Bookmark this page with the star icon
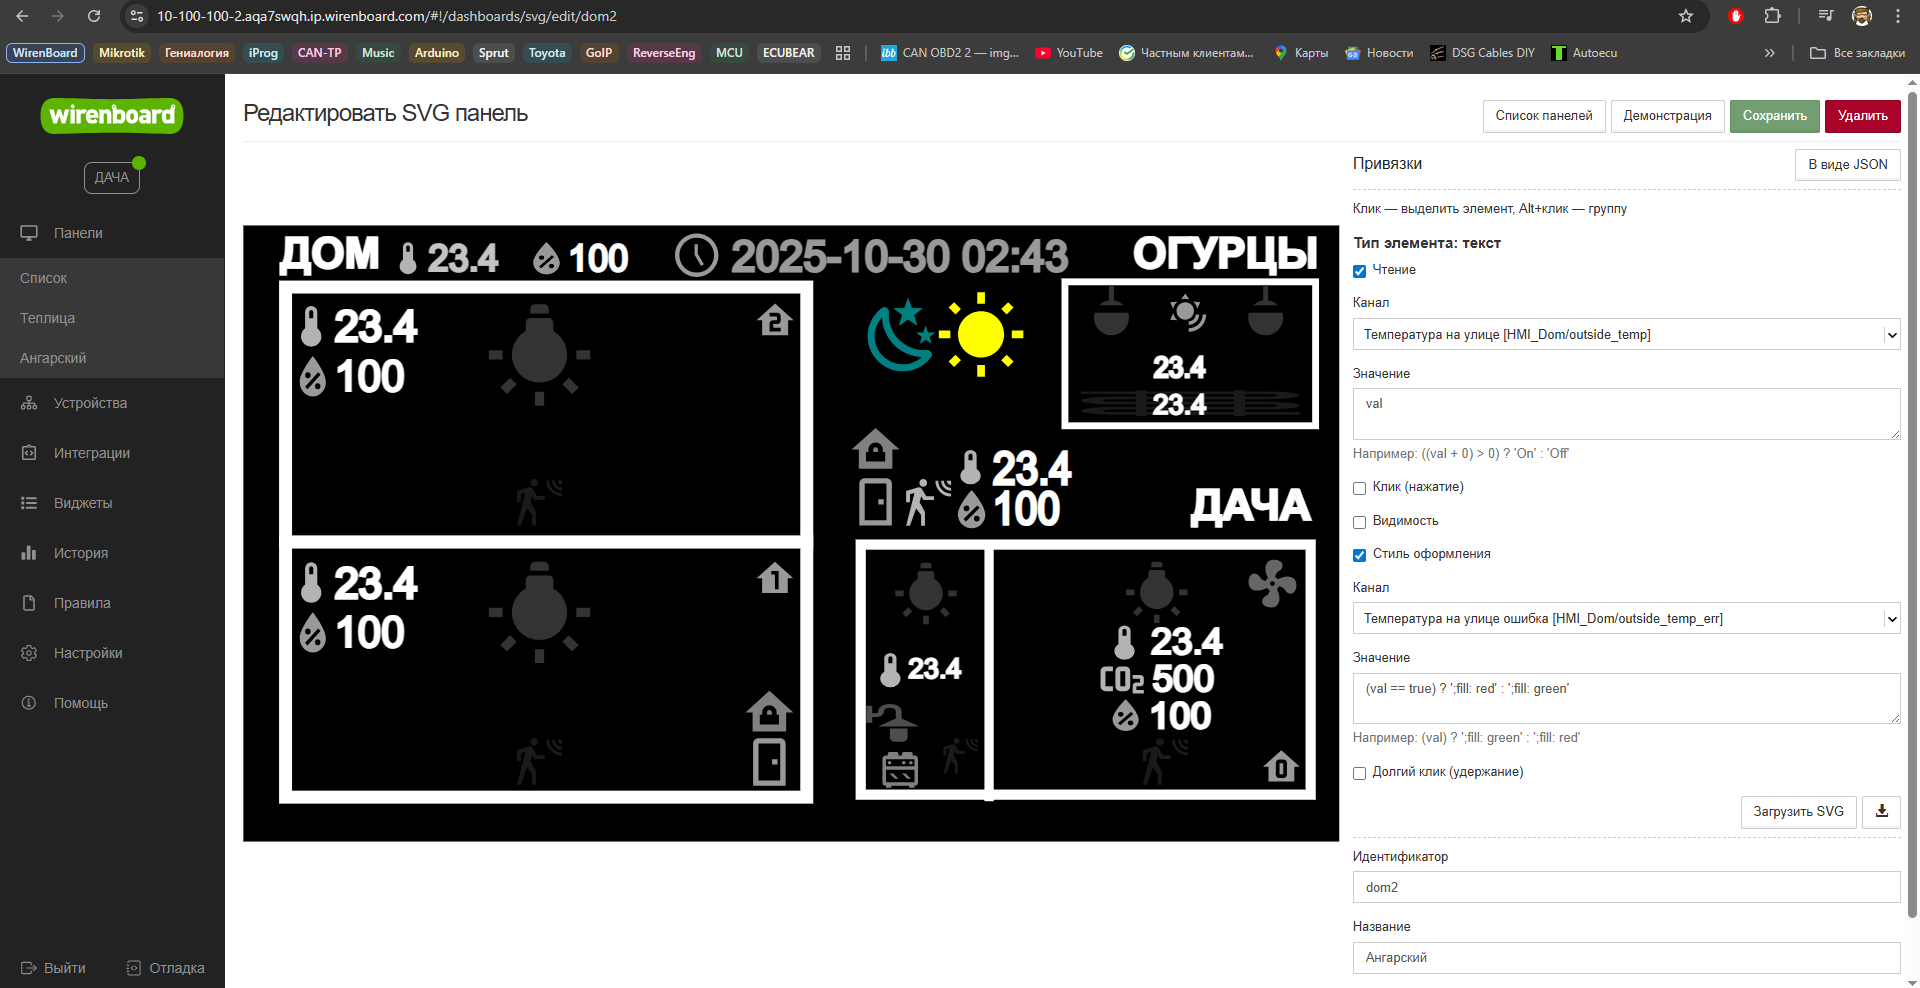 pos(1686,16)
